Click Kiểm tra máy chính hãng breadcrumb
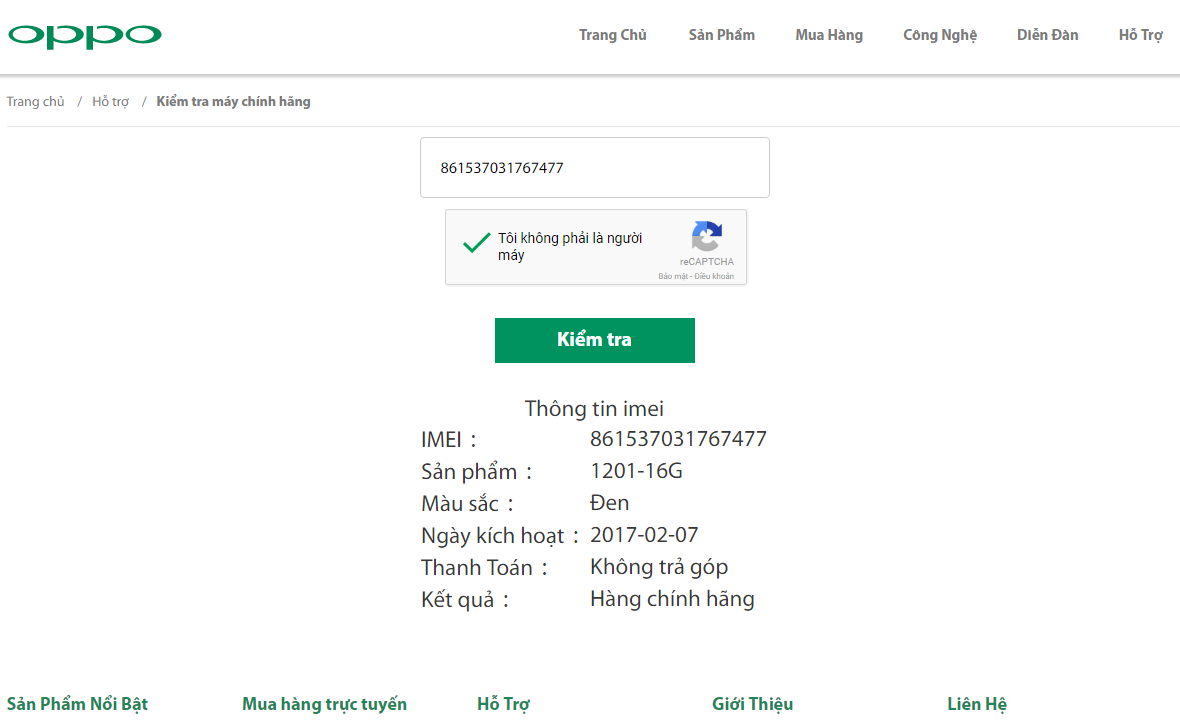The width and height of the screenshot is (1180, 720). click(233, 102)
